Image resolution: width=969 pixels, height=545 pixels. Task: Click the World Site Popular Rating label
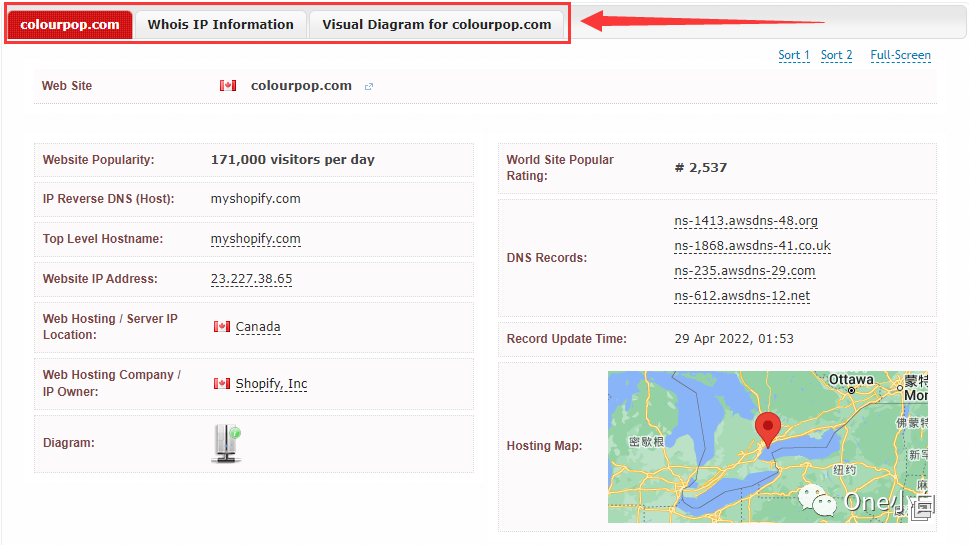(x=560, y=167)
